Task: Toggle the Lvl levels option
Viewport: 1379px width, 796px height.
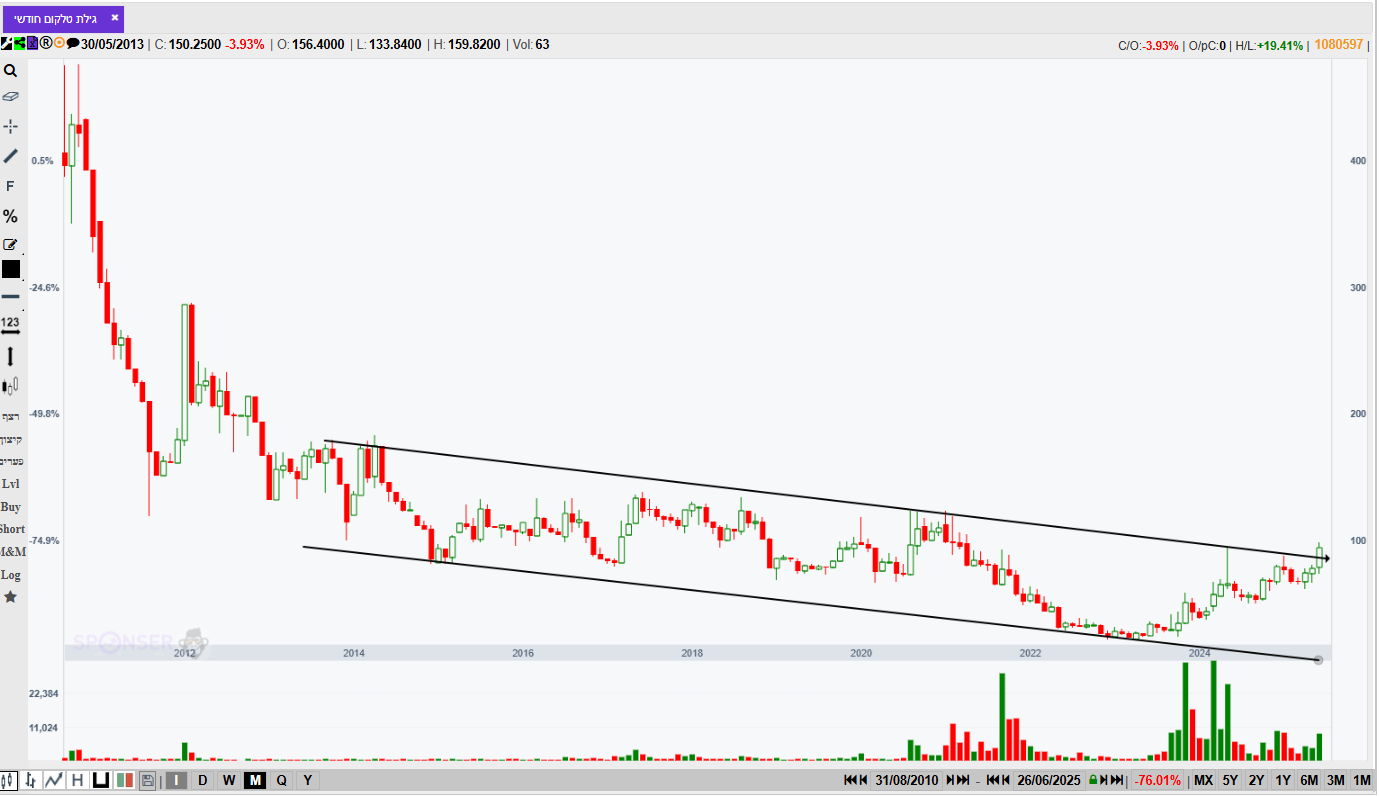Action: click(x=11, y=484)
